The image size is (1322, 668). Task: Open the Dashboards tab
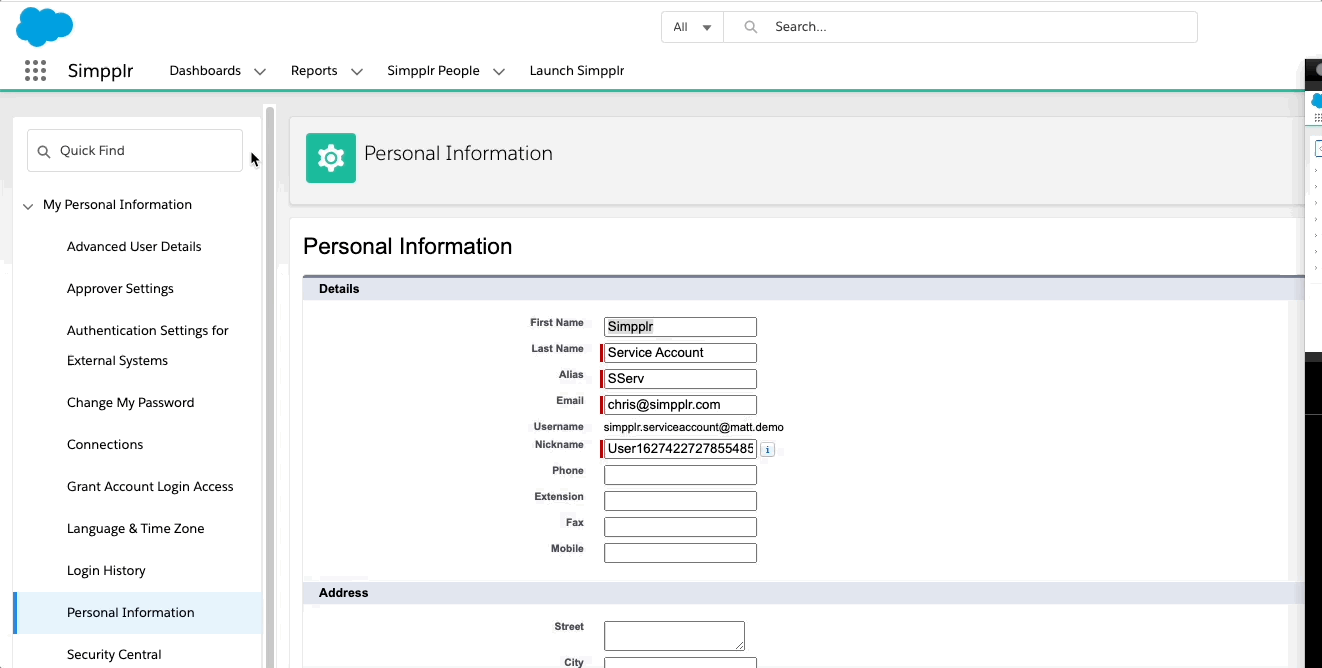205,71
